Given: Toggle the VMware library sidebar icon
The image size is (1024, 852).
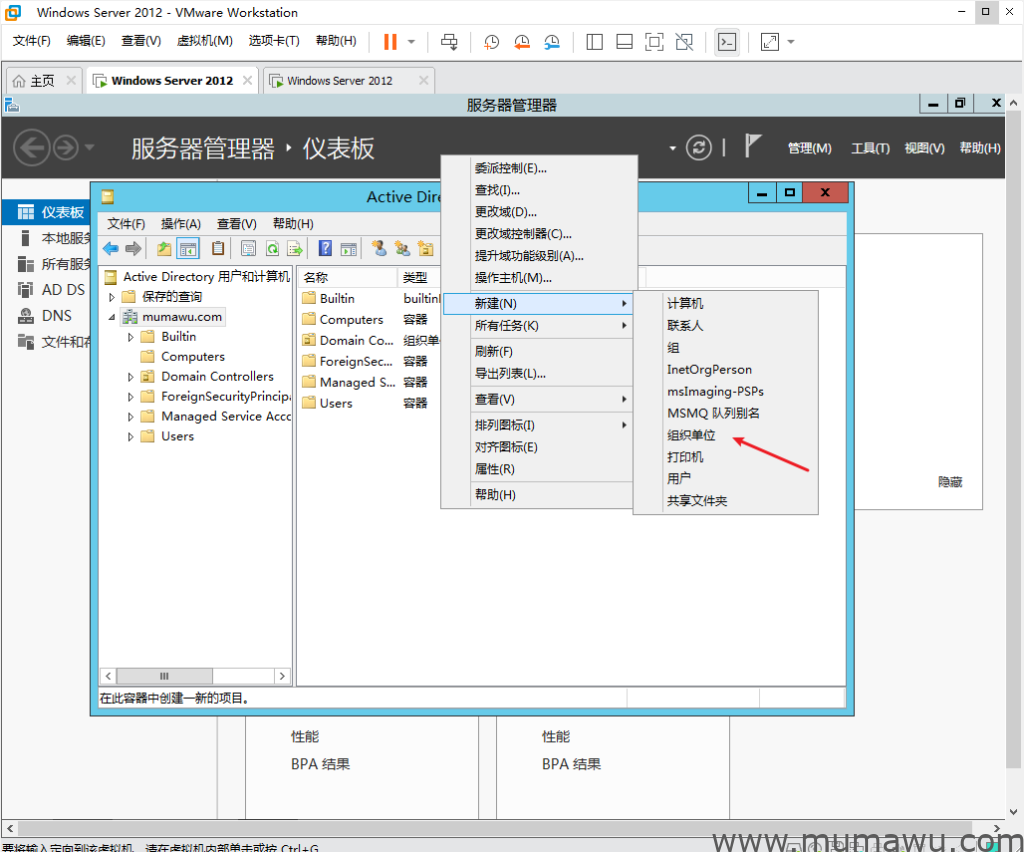Looking at the screenshot, I should (594, 42).
